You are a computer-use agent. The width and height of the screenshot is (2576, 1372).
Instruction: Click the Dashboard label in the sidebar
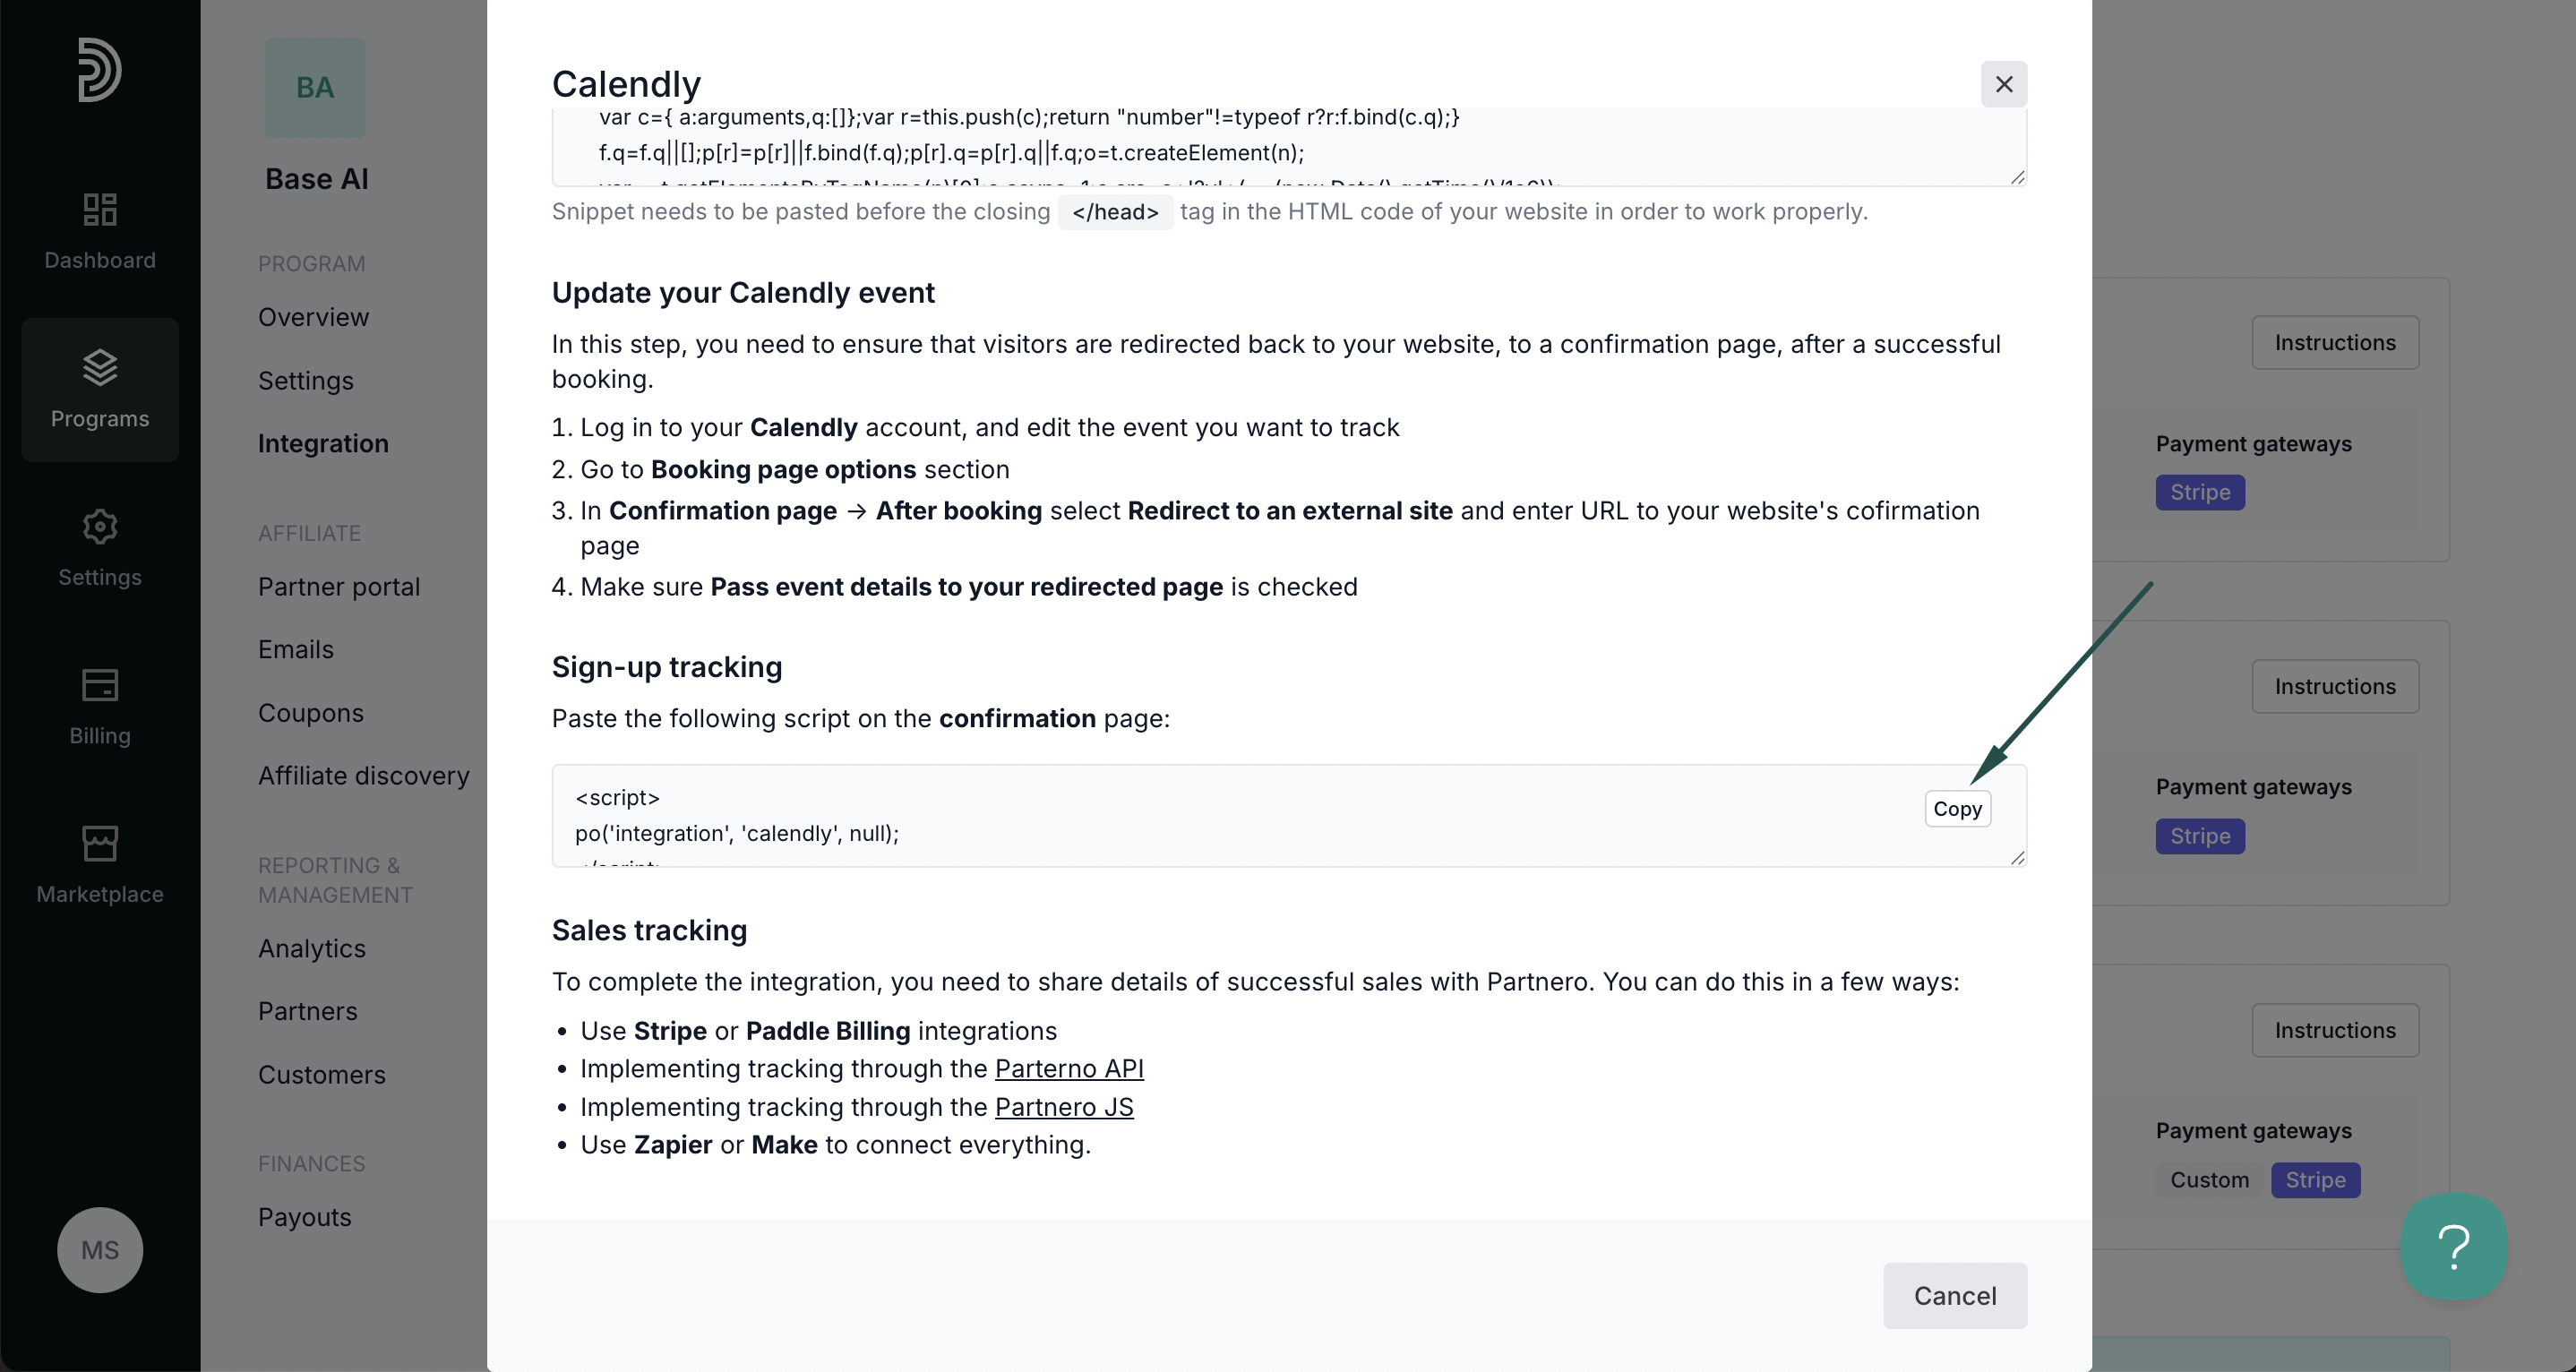pyautogui.click(x=100, y=260)
